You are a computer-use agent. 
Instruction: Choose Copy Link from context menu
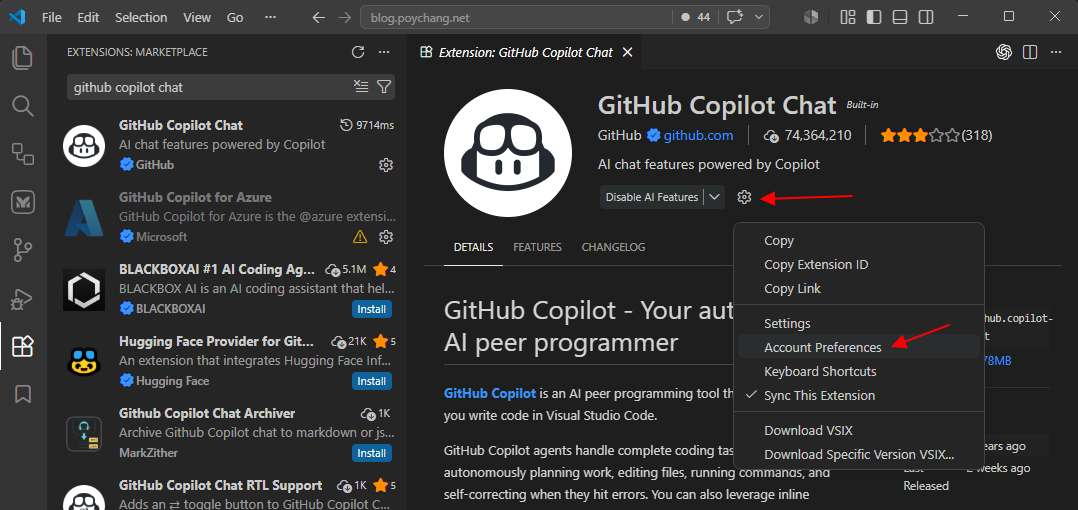click(x=859, y=289)
